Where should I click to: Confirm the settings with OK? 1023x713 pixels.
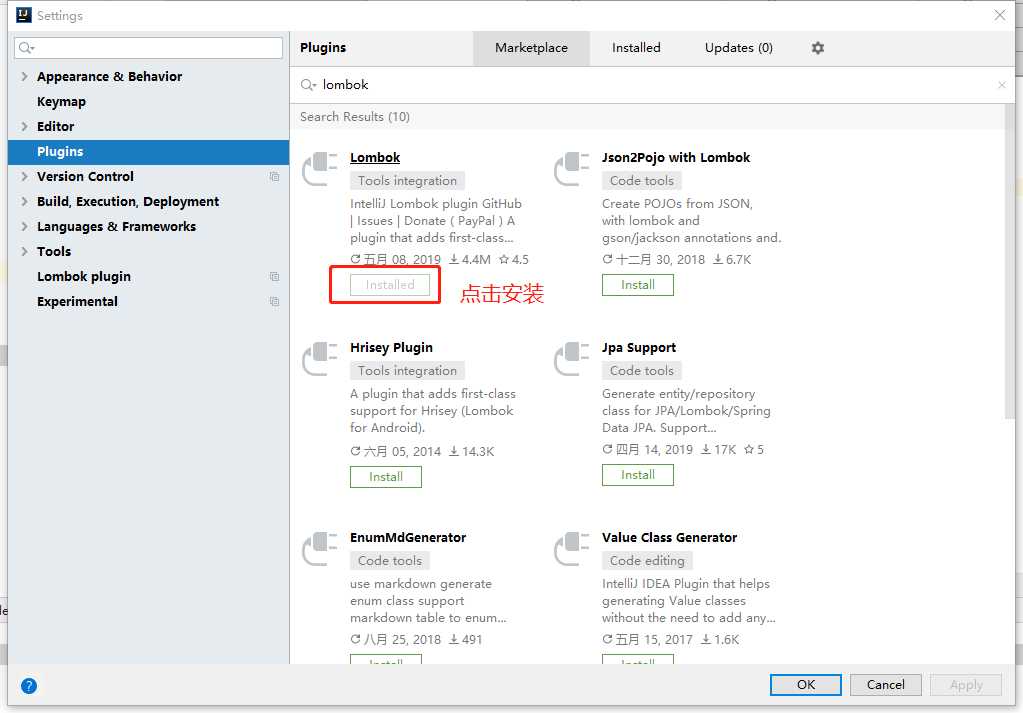click(x=806, y=685)
